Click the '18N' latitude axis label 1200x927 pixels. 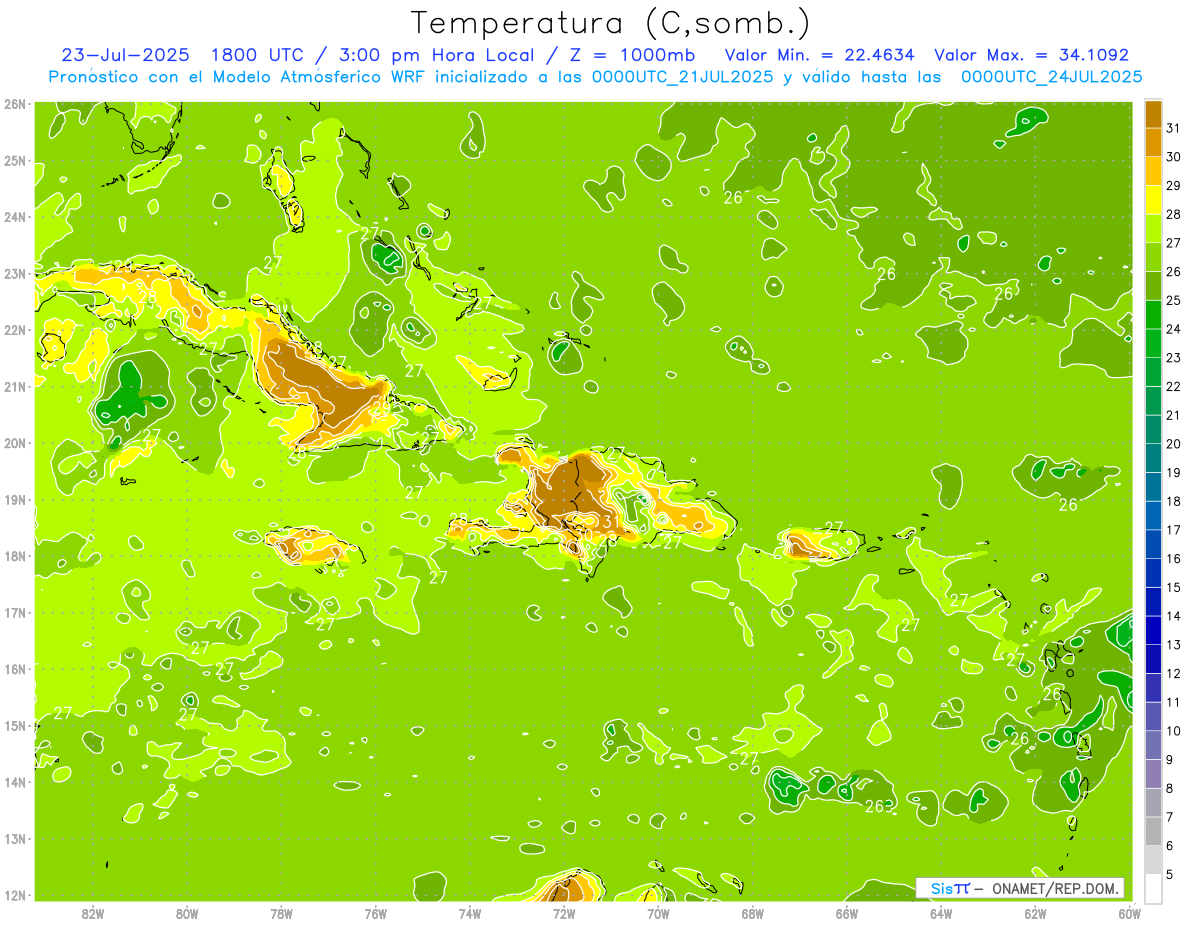[15, 556]
